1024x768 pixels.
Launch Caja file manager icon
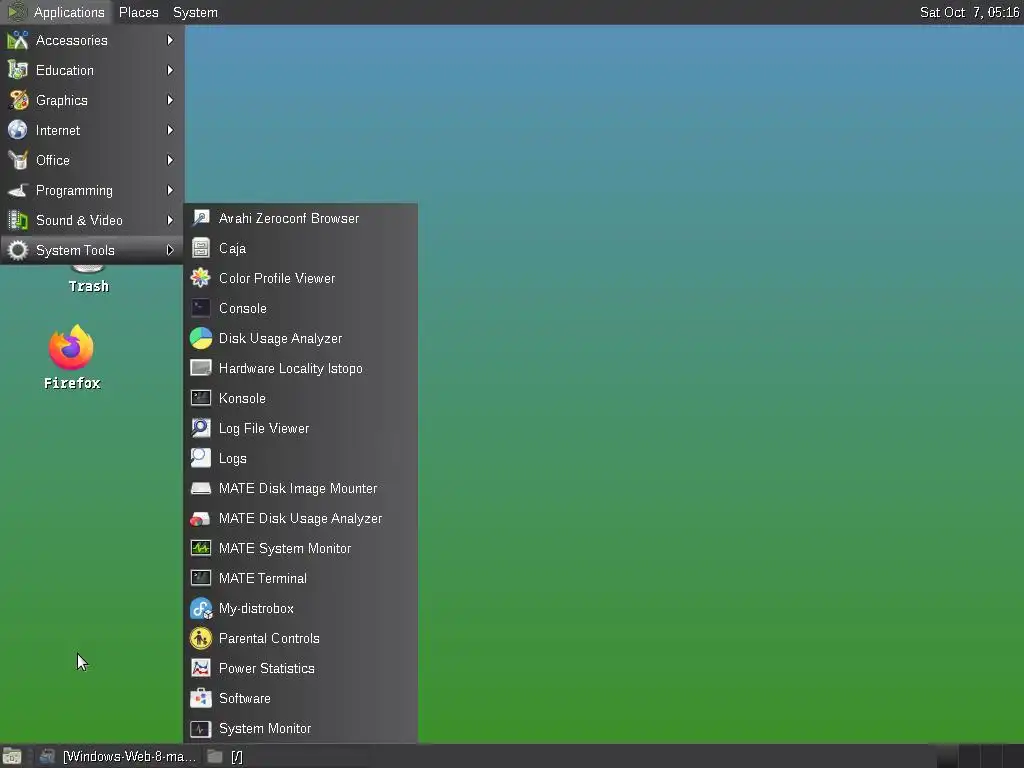tap(200, 248)
